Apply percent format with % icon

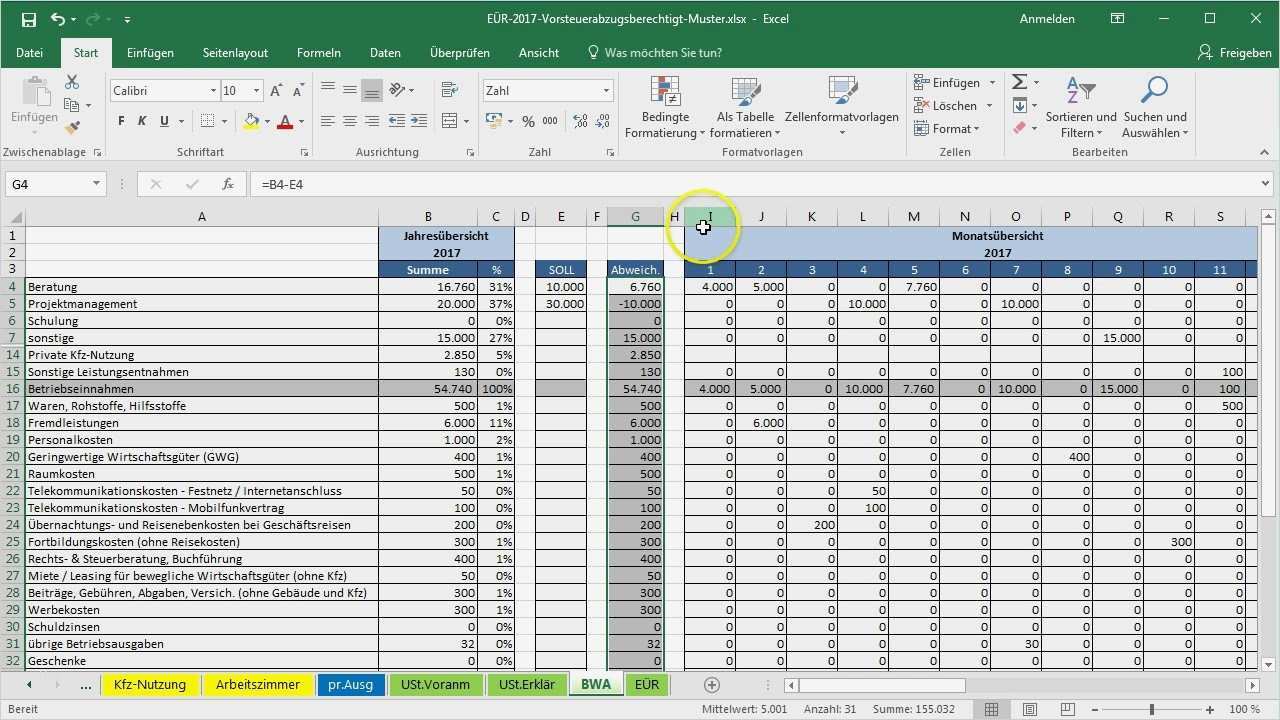pos(527,121)
